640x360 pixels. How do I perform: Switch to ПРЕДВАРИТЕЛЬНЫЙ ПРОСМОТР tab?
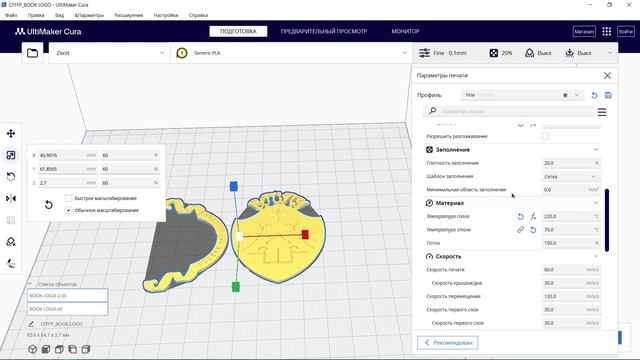tap(324, 31)
